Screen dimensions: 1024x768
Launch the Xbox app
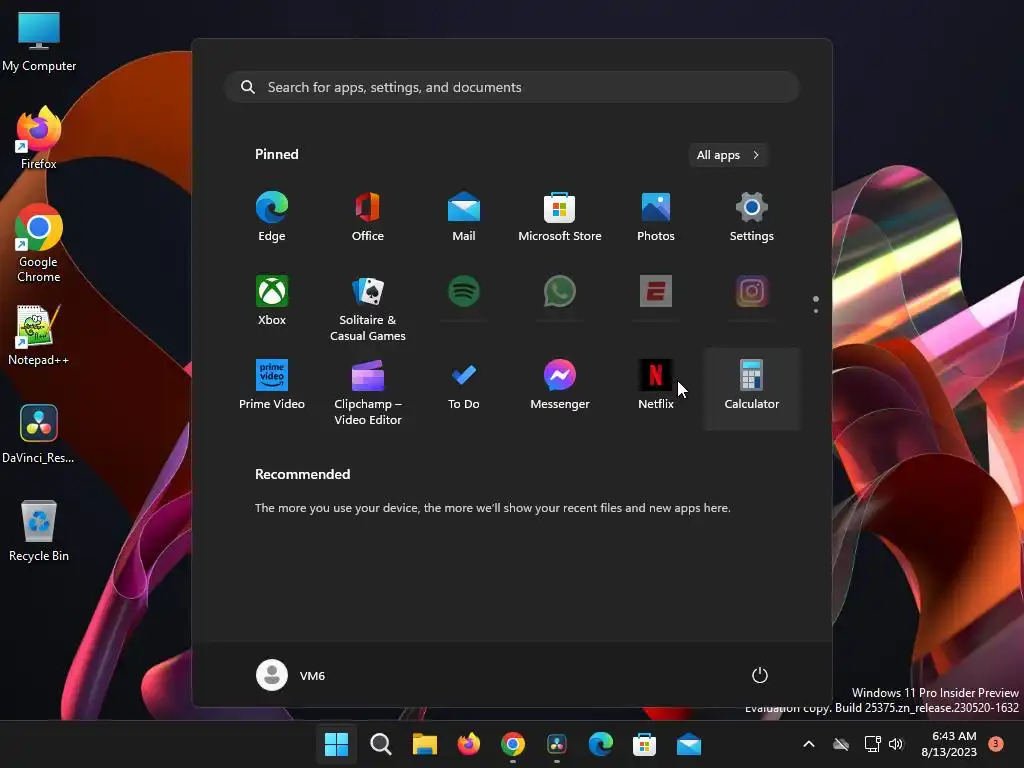point(272,301)
